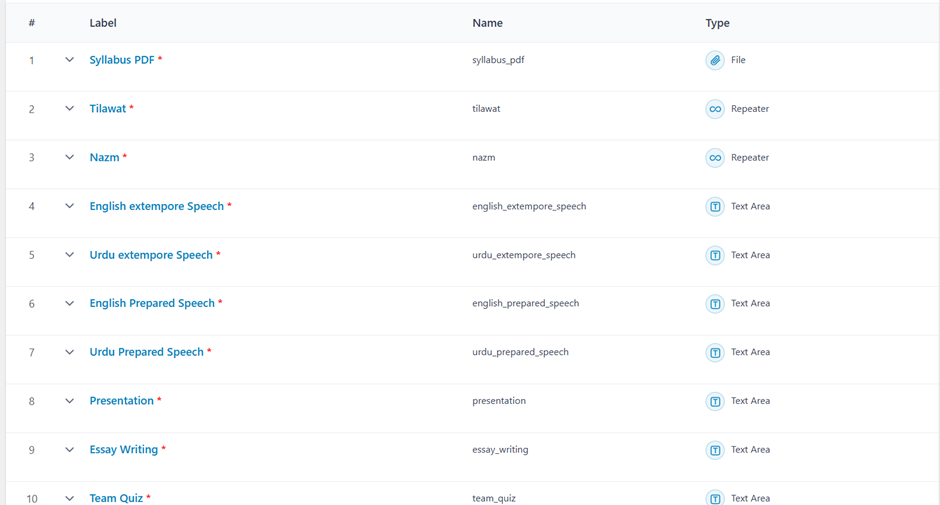Expand the Team Quiz field chevron
The image size is (940, 505).
[69, 497]
